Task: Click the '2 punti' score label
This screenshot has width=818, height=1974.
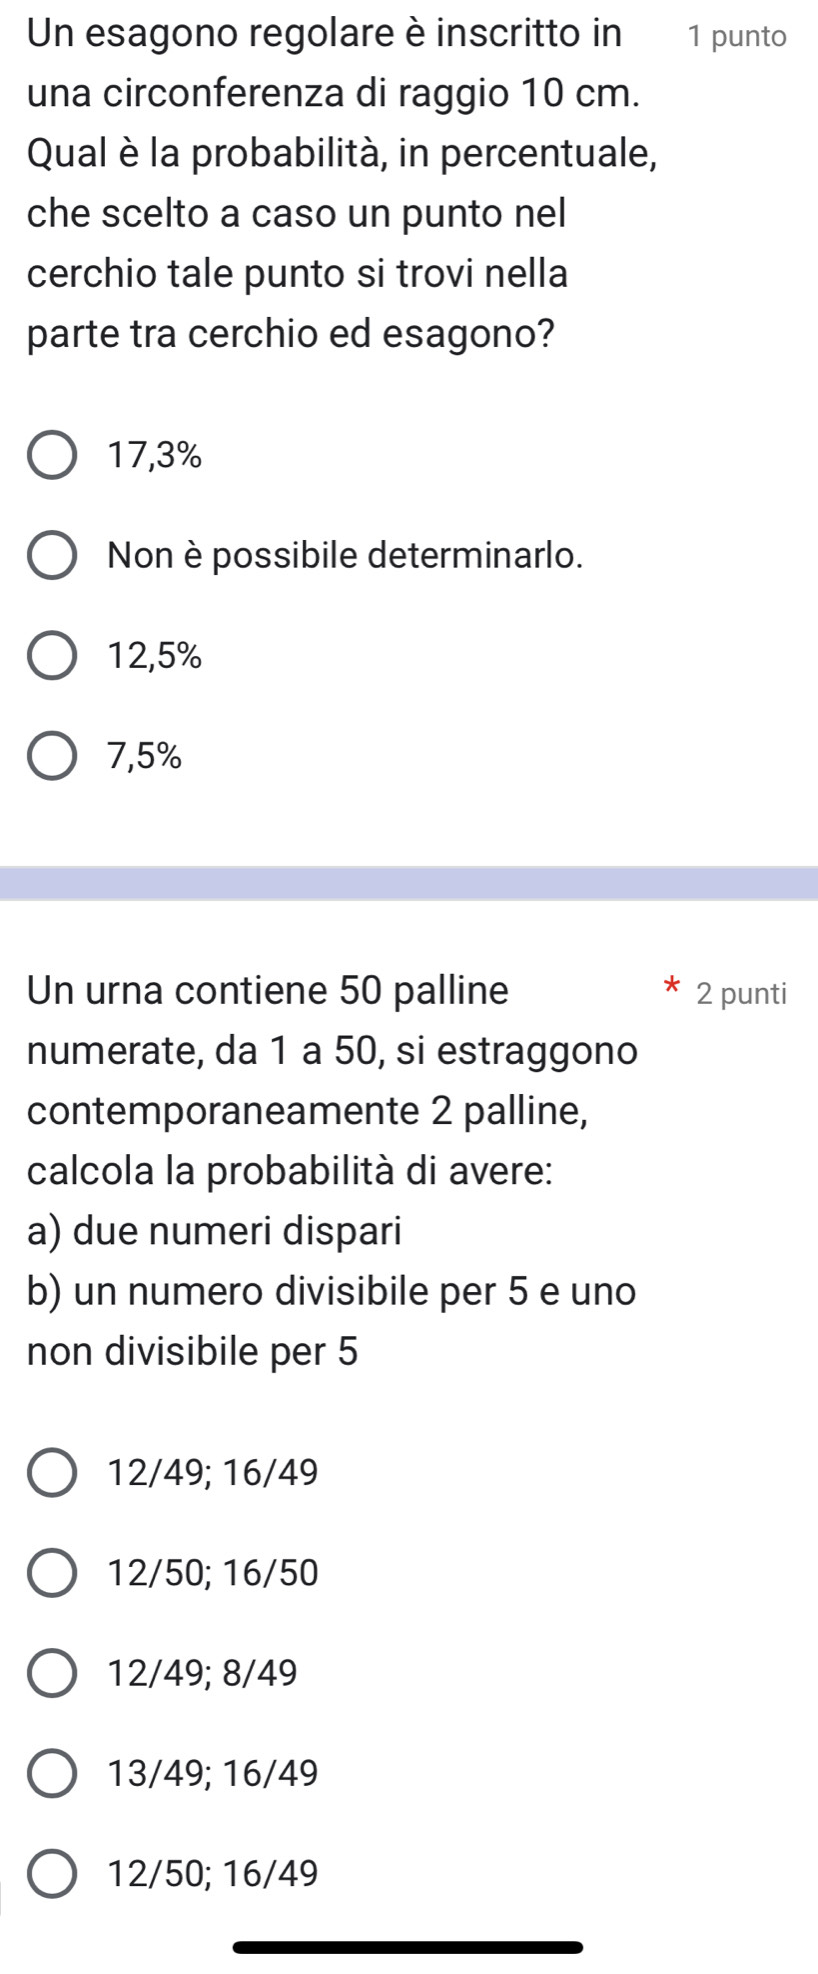Action: pyautogui.click(x=742, y=994)
